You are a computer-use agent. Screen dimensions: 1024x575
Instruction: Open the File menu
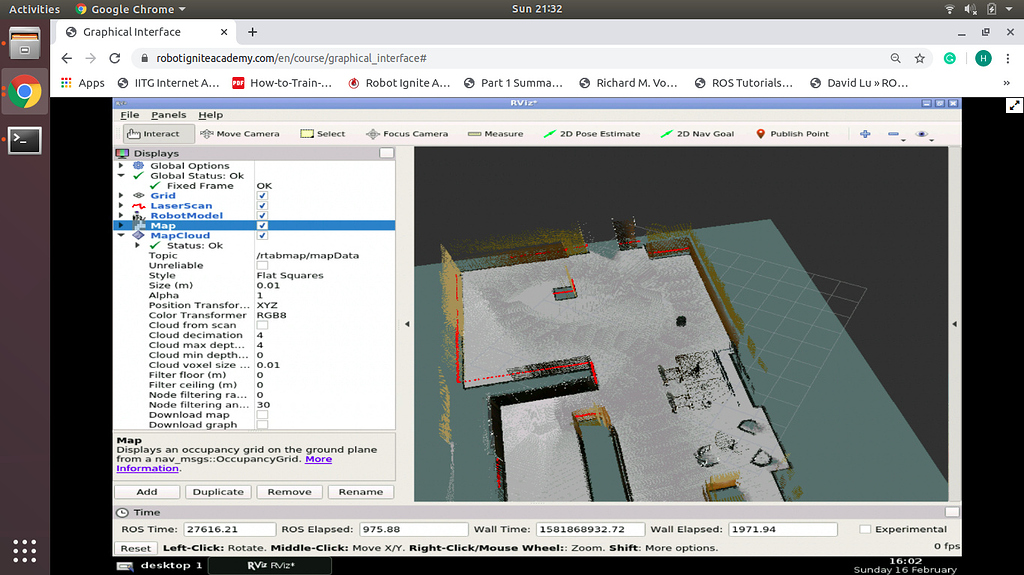pos(130,114)
